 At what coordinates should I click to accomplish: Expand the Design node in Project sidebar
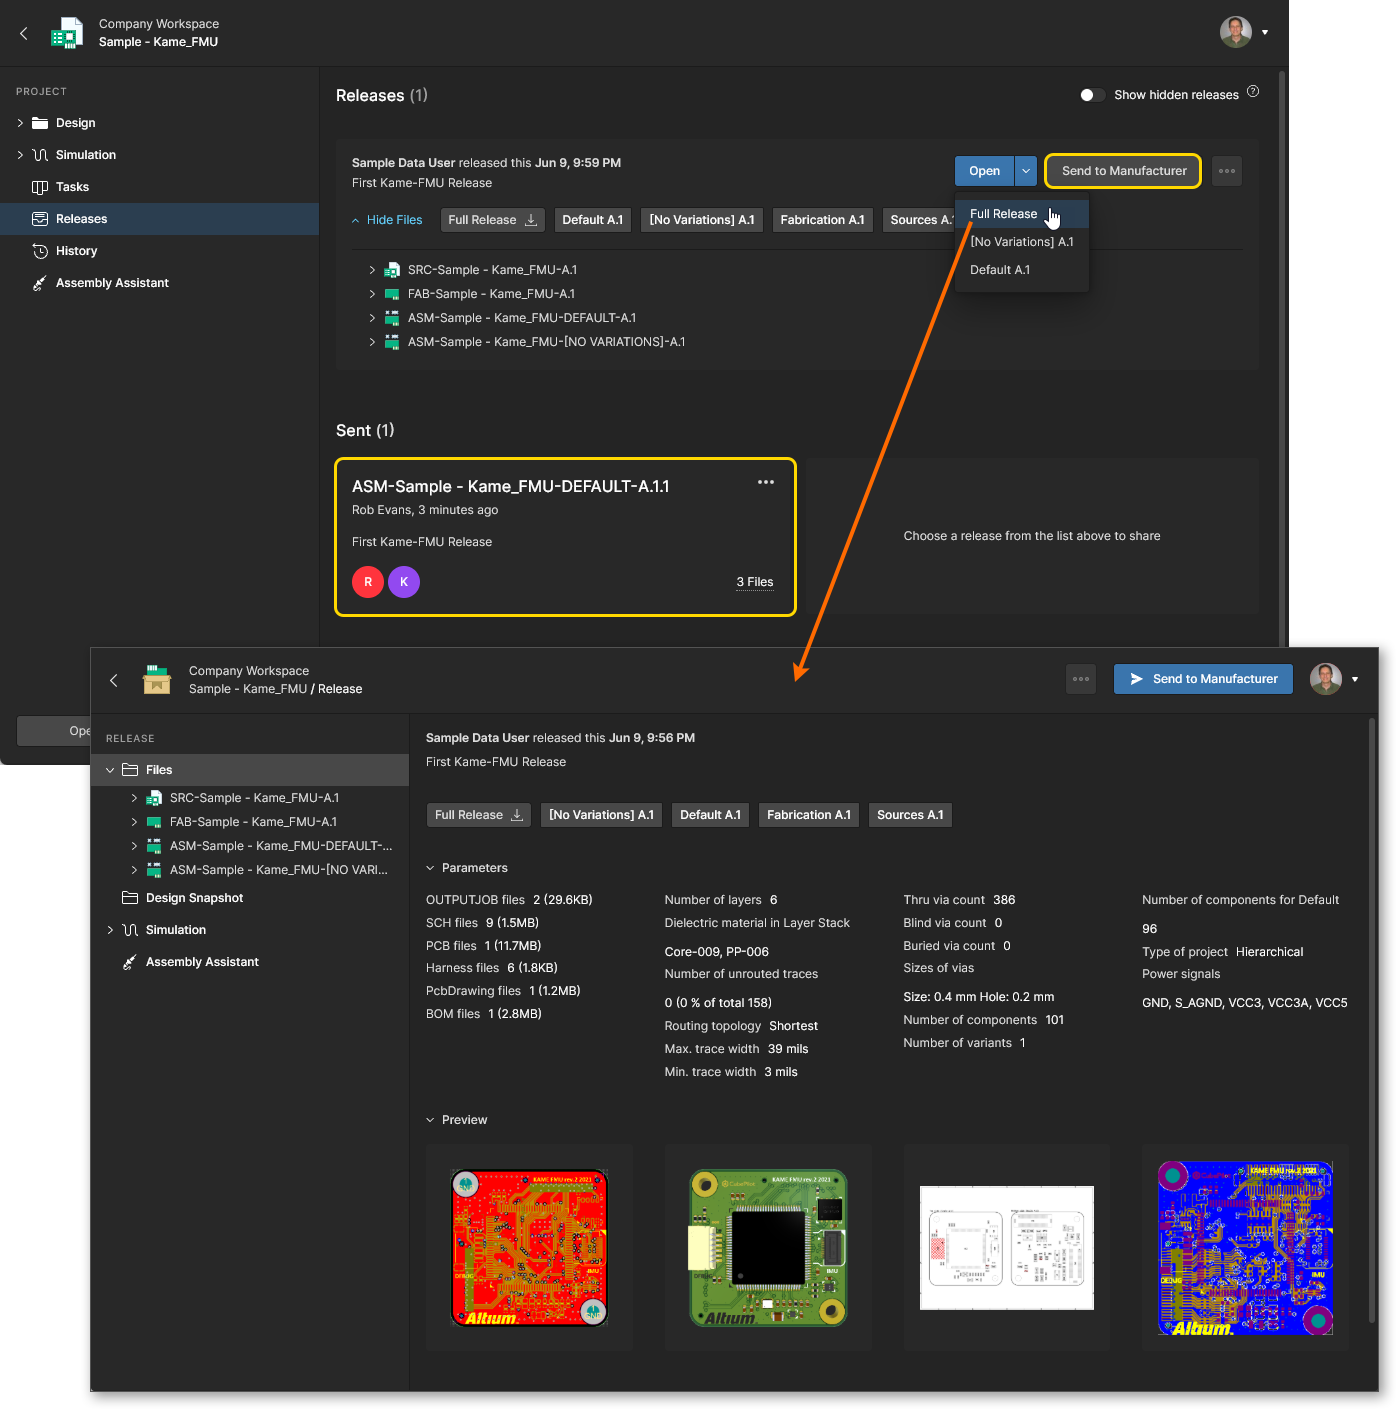pos(20,123)
